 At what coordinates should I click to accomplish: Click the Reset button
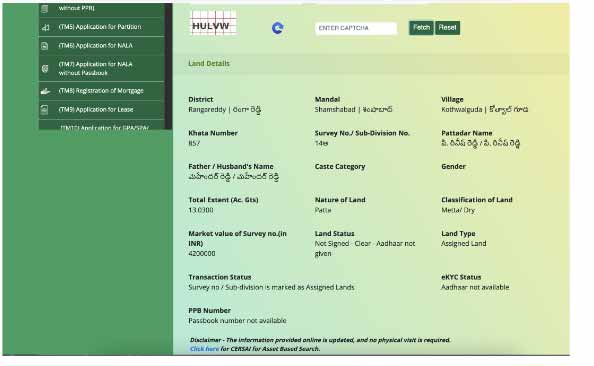click(x=447, y=28)
